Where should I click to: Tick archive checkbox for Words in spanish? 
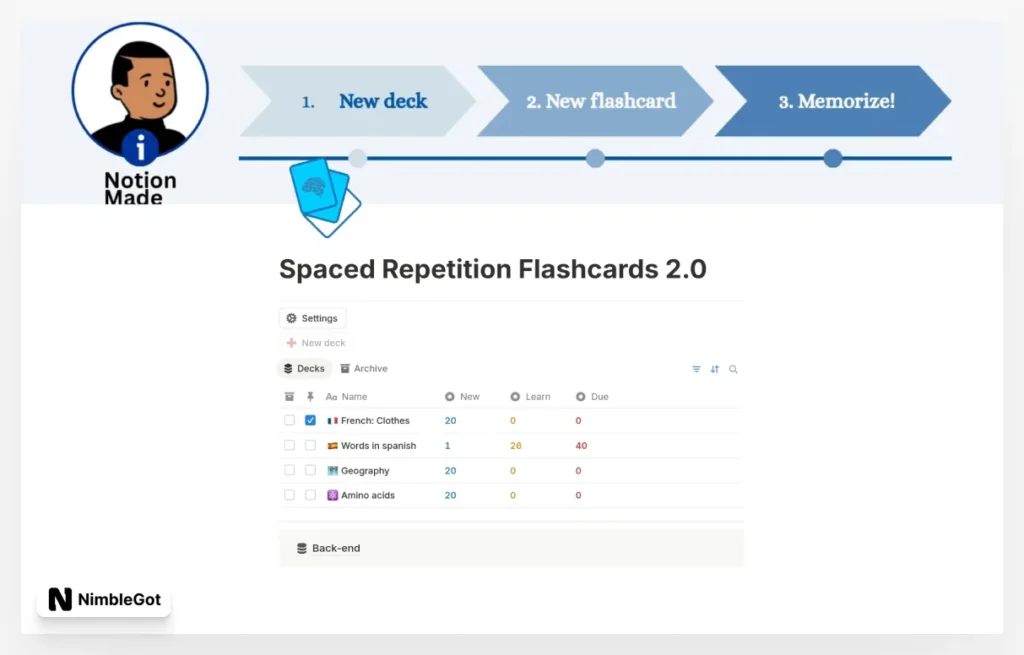289,446
